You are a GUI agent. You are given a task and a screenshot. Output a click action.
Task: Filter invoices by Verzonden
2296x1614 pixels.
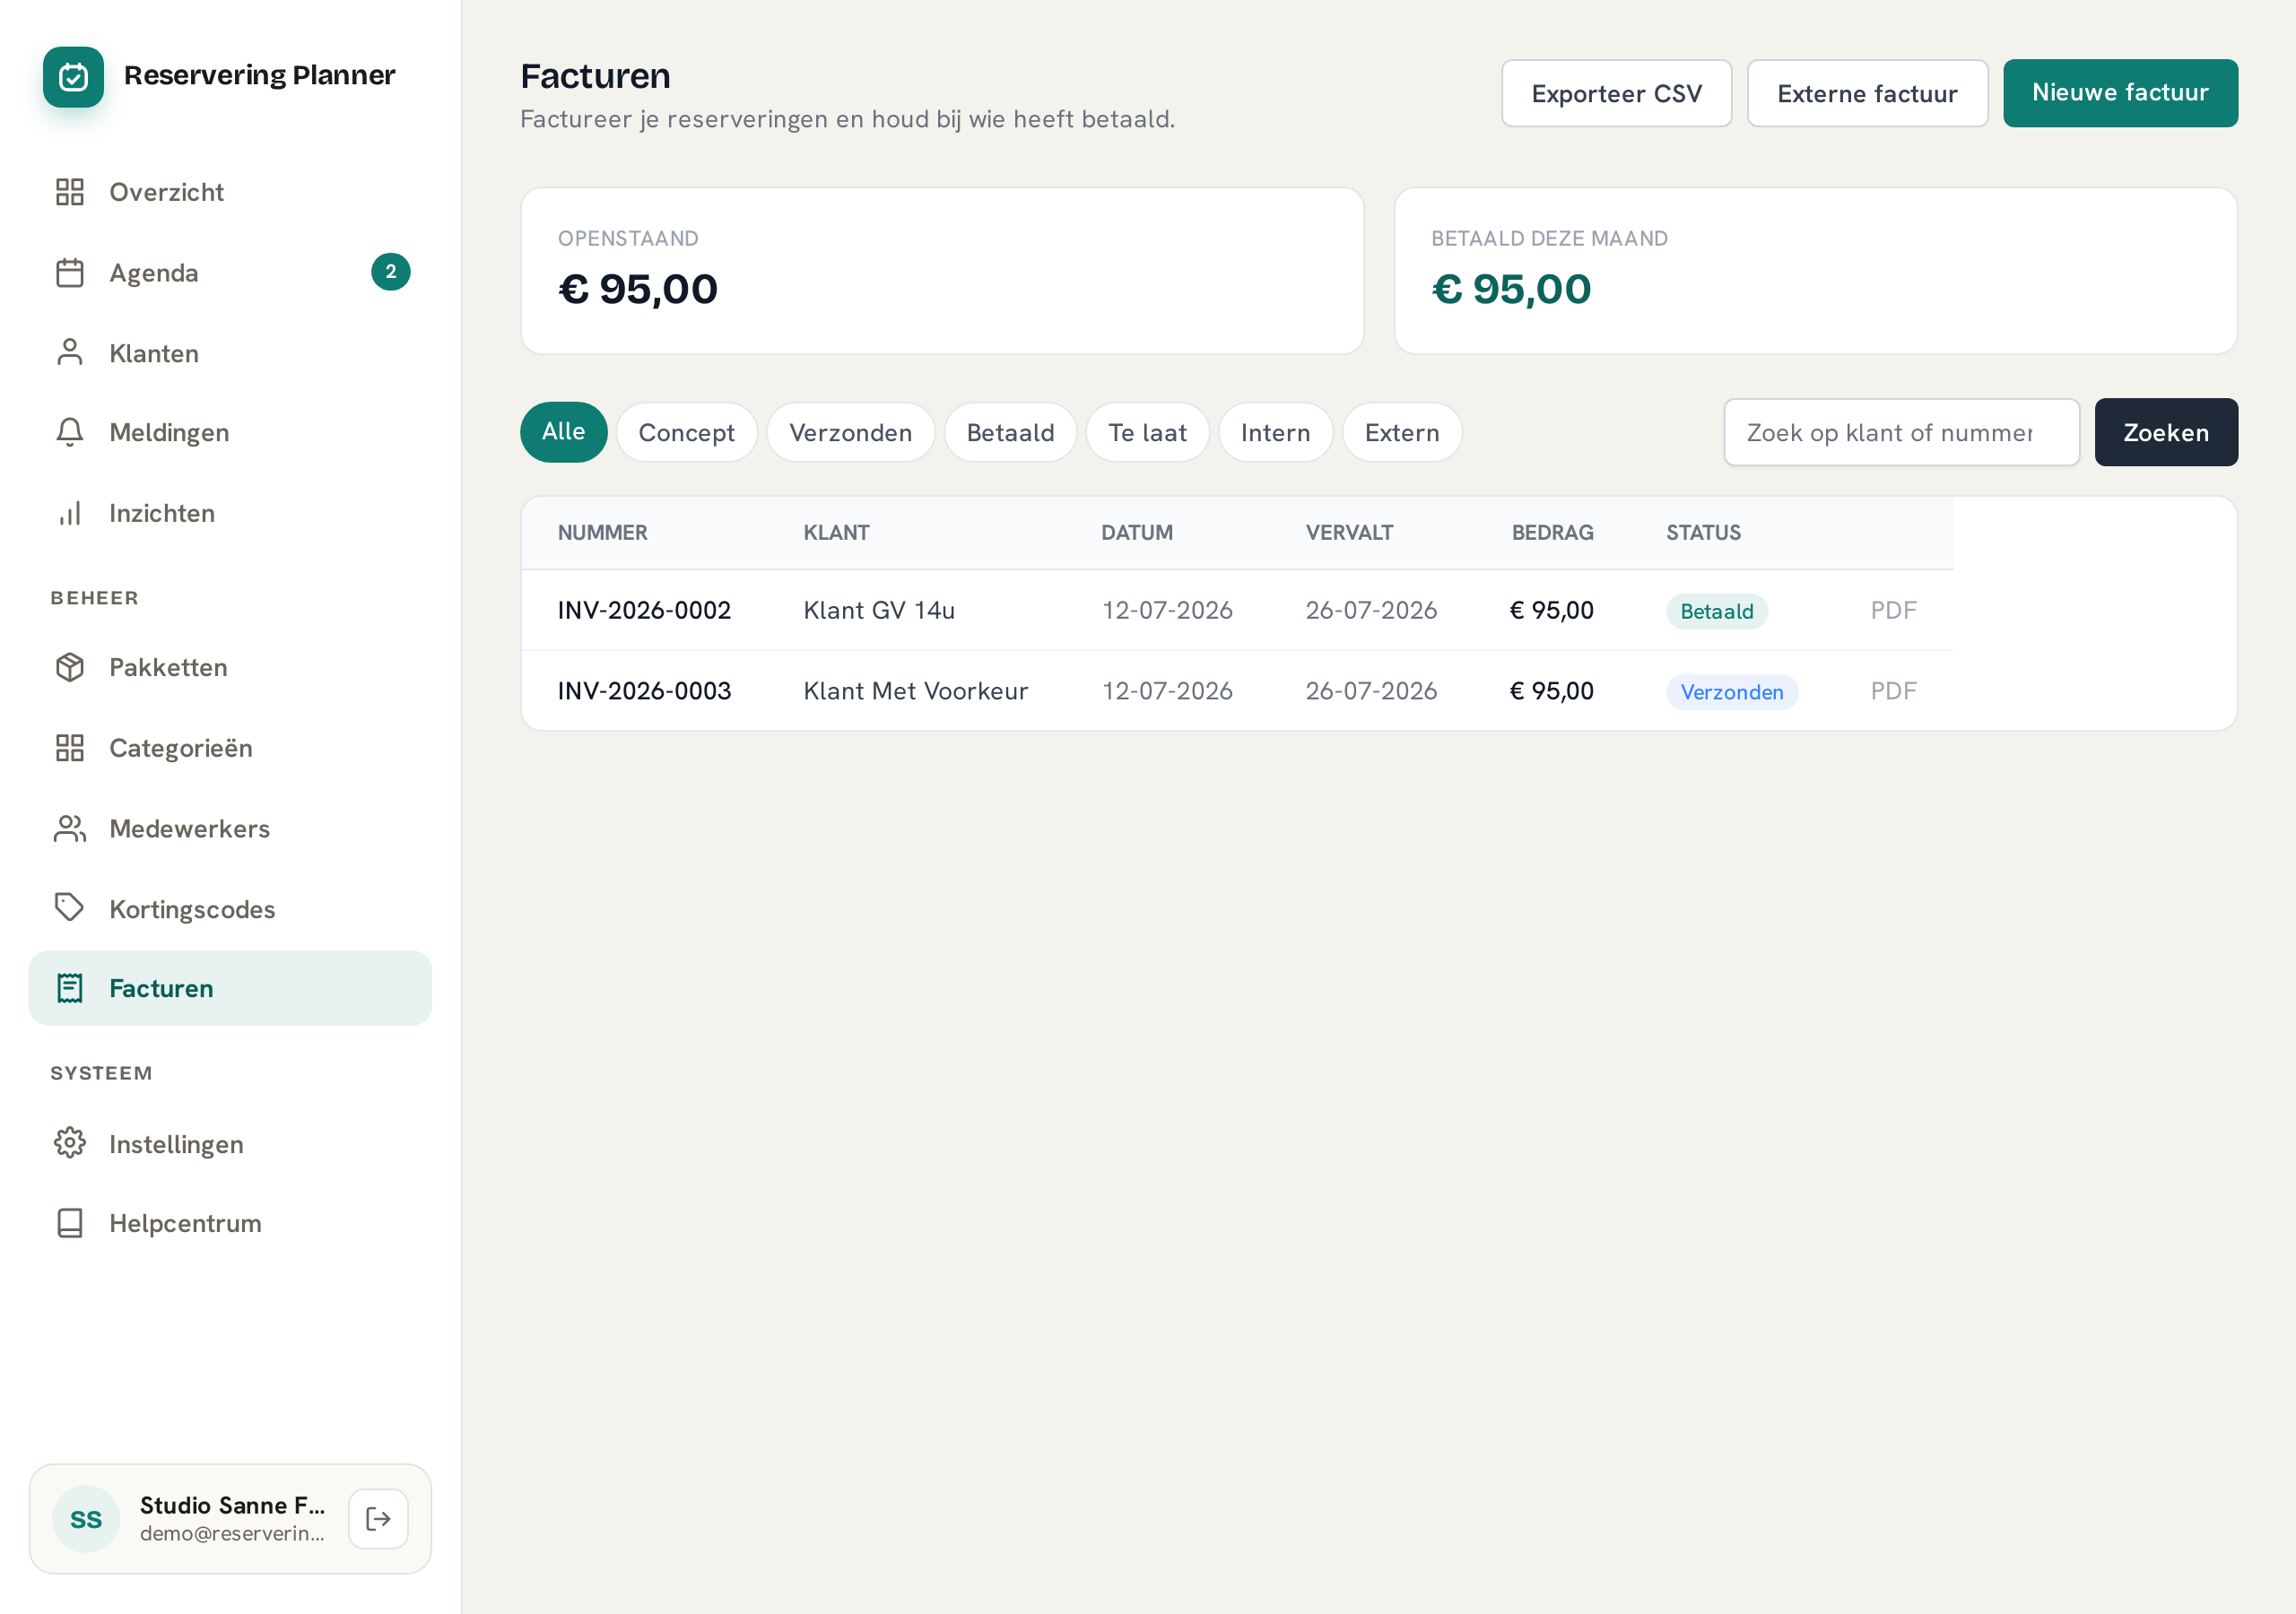point(850,432)
